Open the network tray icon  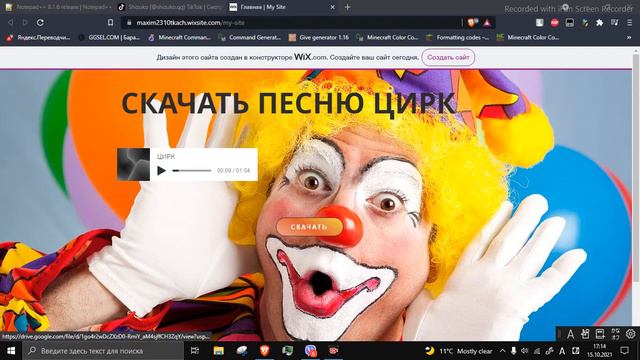click(537, 351)
